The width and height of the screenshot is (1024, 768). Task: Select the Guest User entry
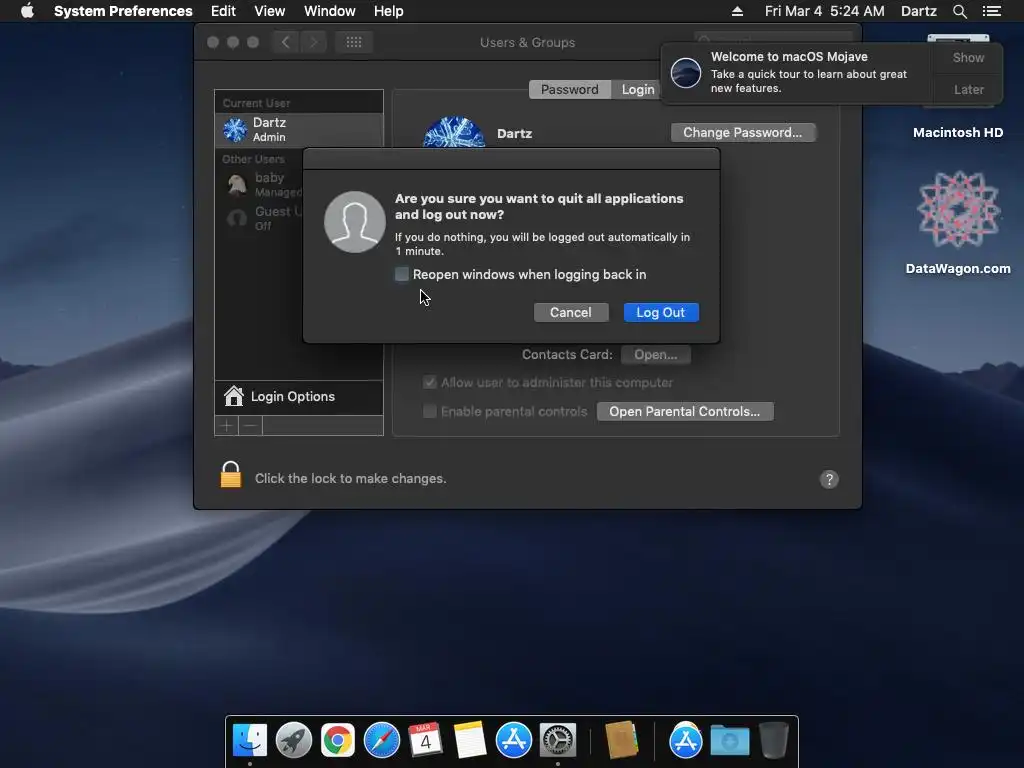tap(261, 218)
